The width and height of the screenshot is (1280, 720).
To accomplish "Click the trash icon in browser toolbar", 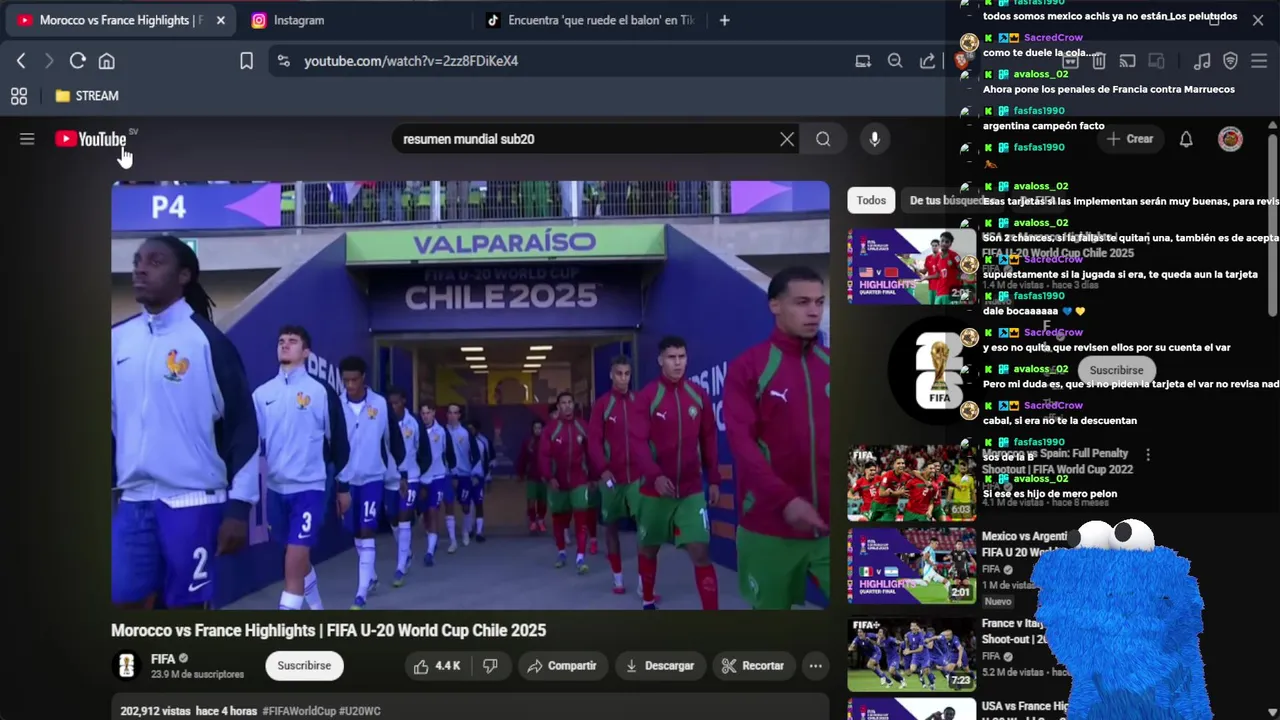I will click(x=1098, y=61).
